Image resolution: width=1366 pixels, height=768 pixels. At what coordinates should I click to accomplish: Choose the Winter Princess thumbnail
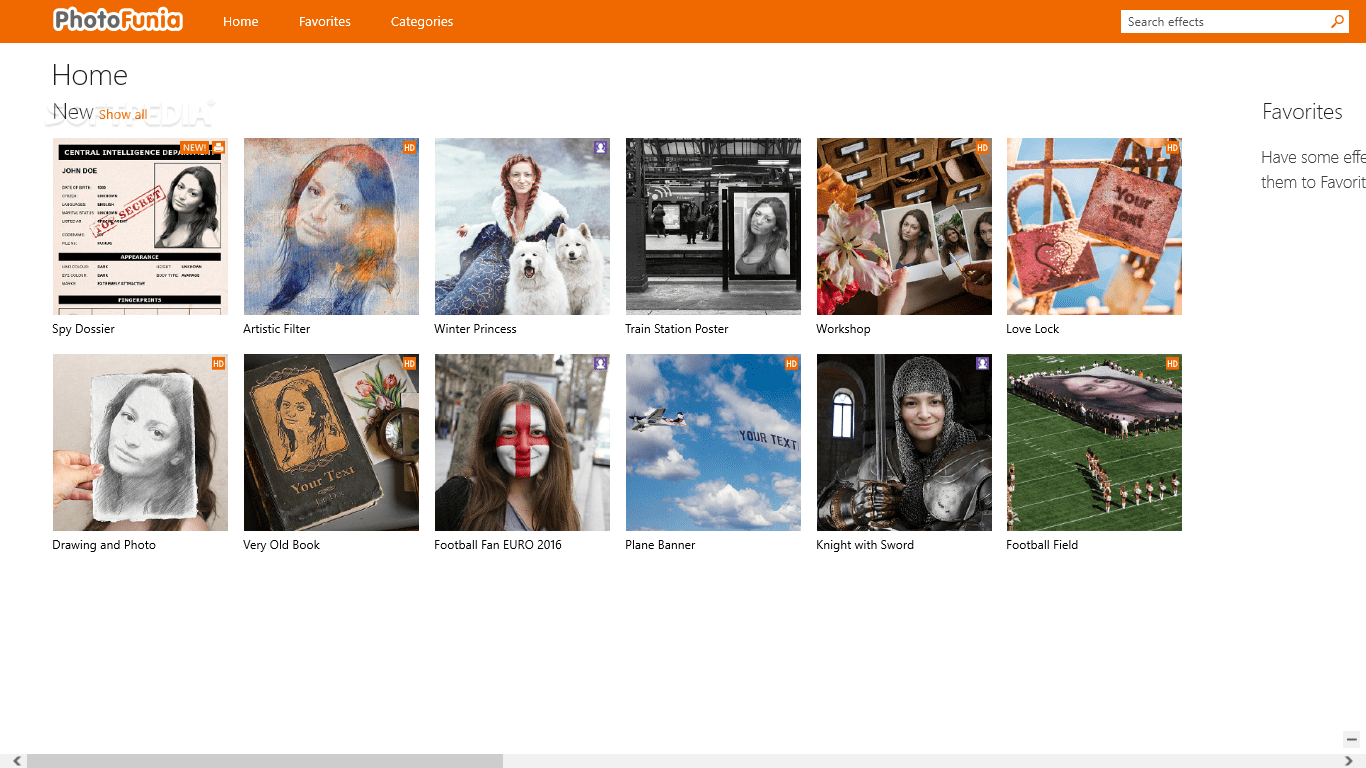point(522,226)
